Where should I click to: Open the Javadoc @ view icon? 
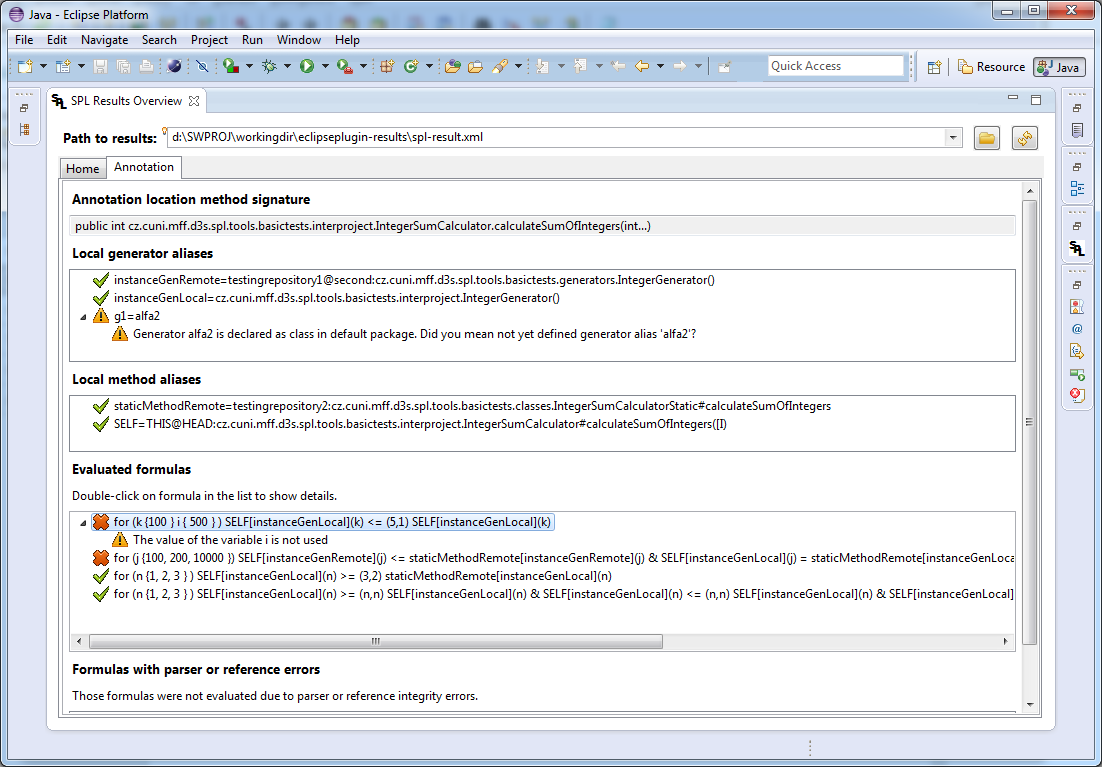[1077, 328]
